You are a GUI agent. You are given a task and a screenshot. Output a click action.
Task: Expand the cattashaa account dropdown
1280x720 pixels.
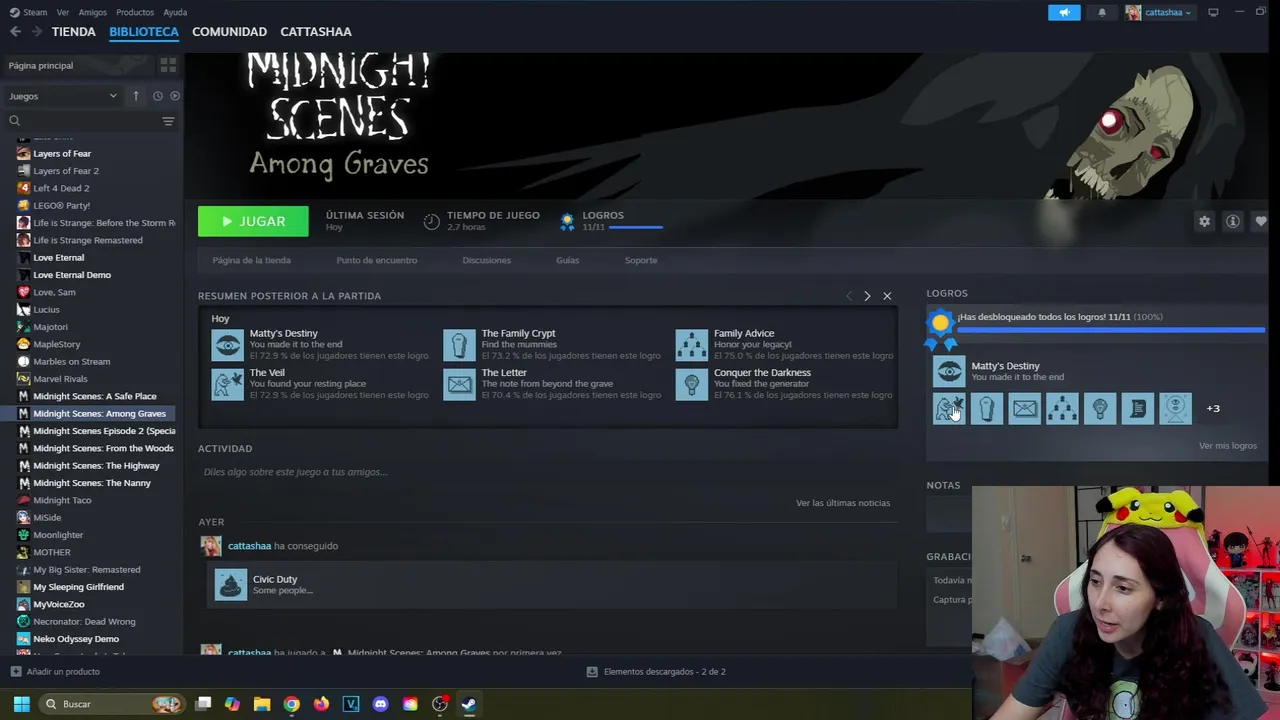(1158, 12)
